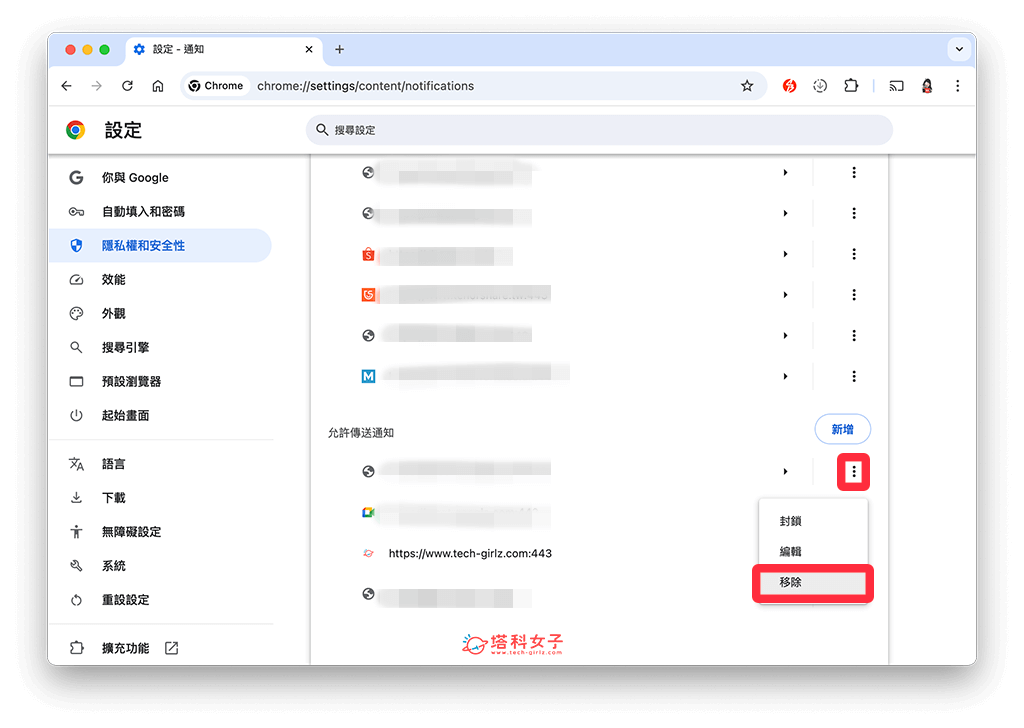Select 隱私權和安全性 in sidebar
The height and width of the screenshot is (728, 1024).
coord(161,245)
